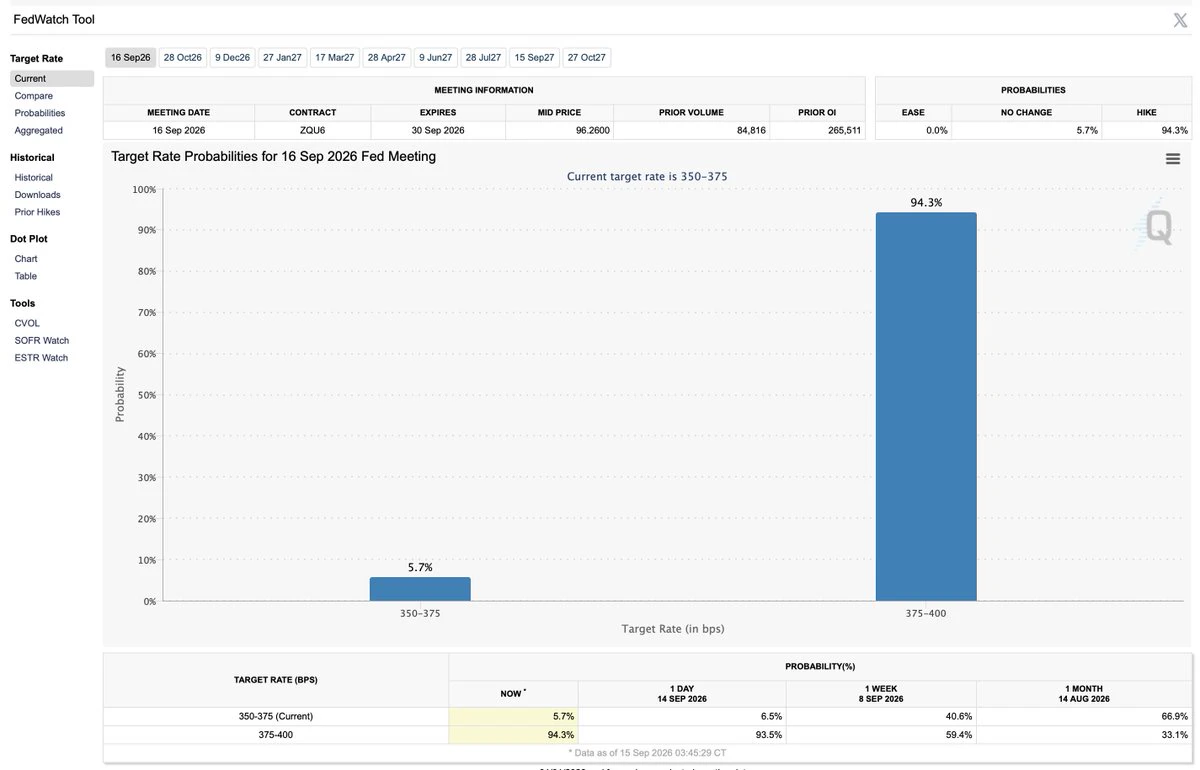This screenshot has width=1200, height=770.
Task: Click contract cell ZQU6
Action: click(313, 130)
